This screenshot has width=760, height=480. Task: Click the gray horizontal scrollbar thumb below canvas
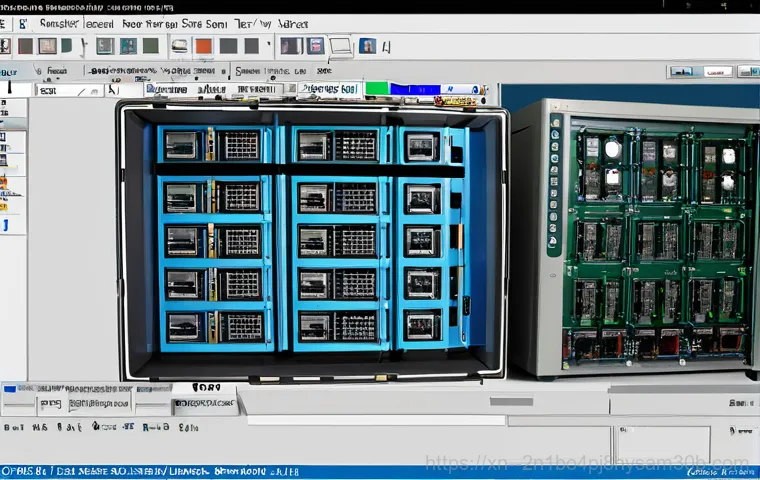511,401
